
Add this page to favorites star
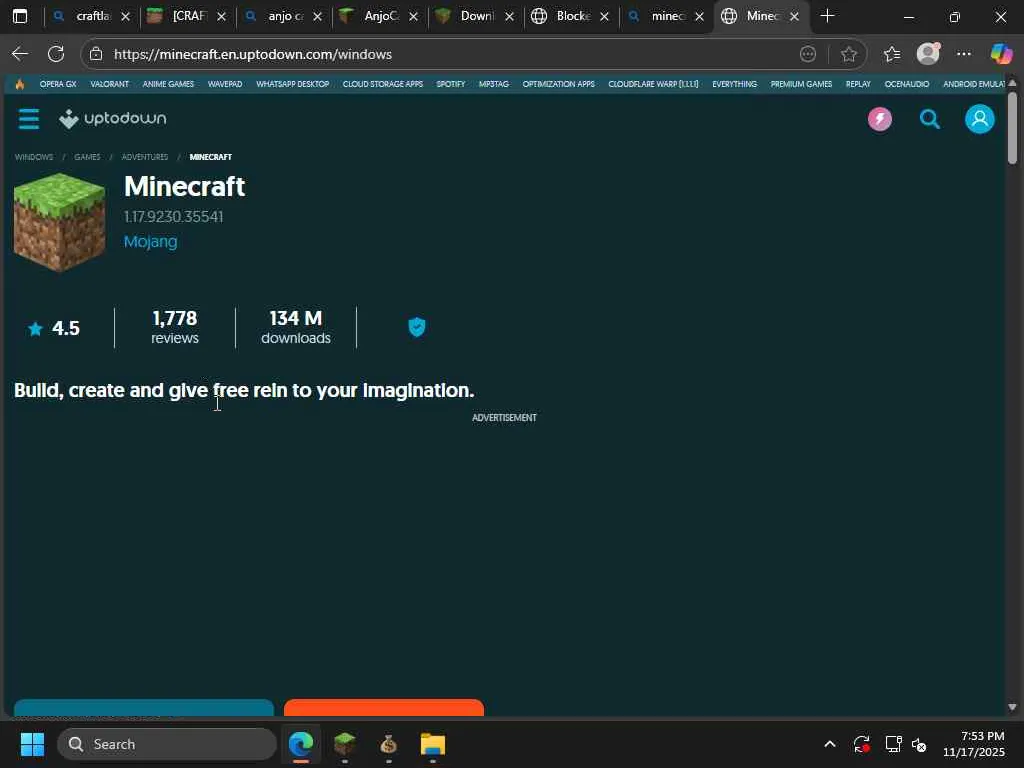point(848,54)
